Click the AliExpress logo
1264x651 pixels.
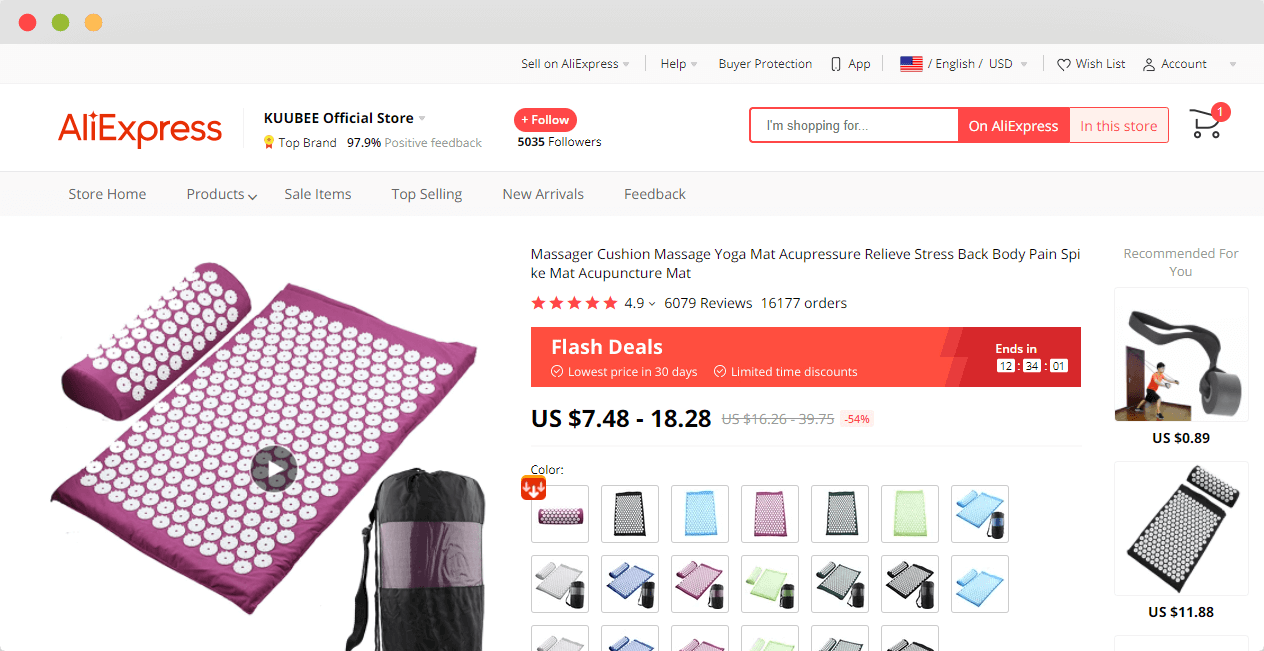[x=140, y=129]
